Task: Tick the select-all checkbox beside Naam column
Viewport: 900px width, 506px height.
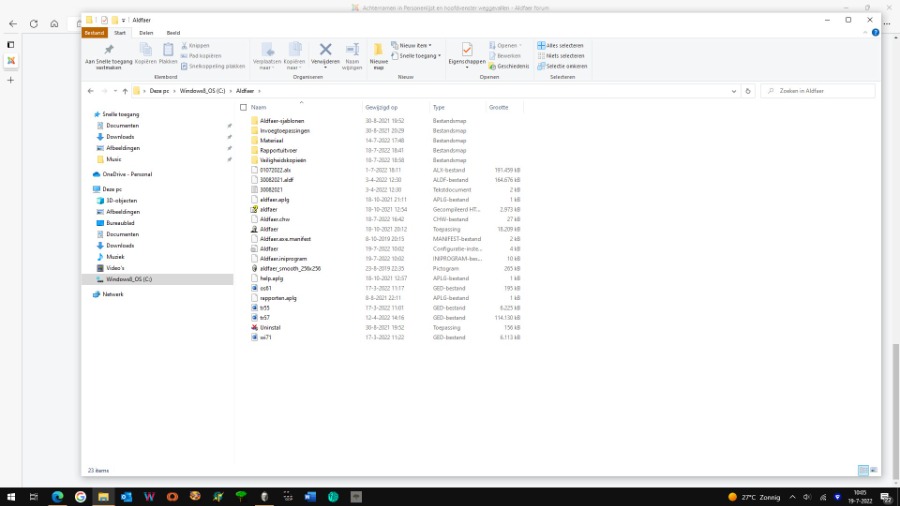Action: [x=243, y=107]
